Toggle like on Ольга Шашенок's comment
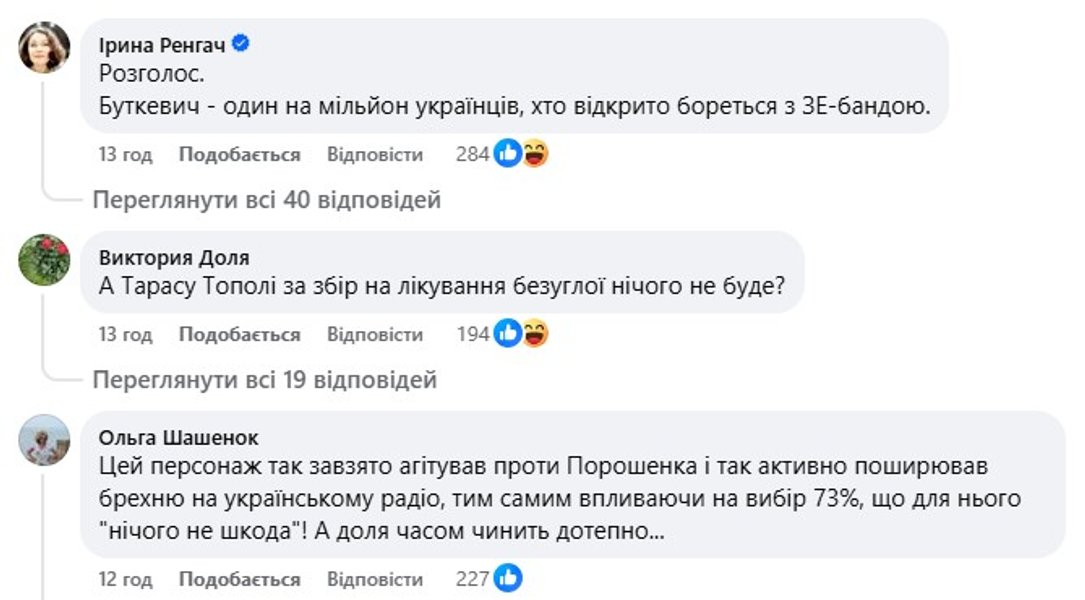This screenshot has width=1085, height=600. coord(237,578)
